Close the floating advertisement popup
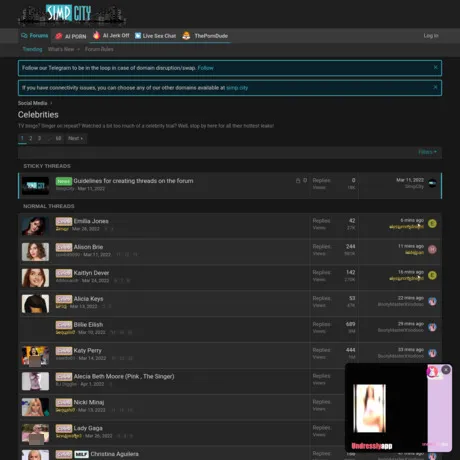Screen dimensions: 460x460 (446, 370)
